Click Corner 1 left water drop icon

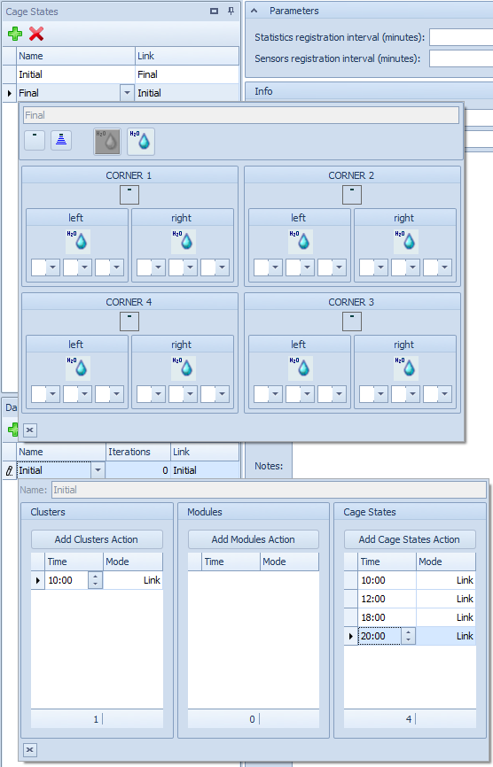(x=78, y=241)
